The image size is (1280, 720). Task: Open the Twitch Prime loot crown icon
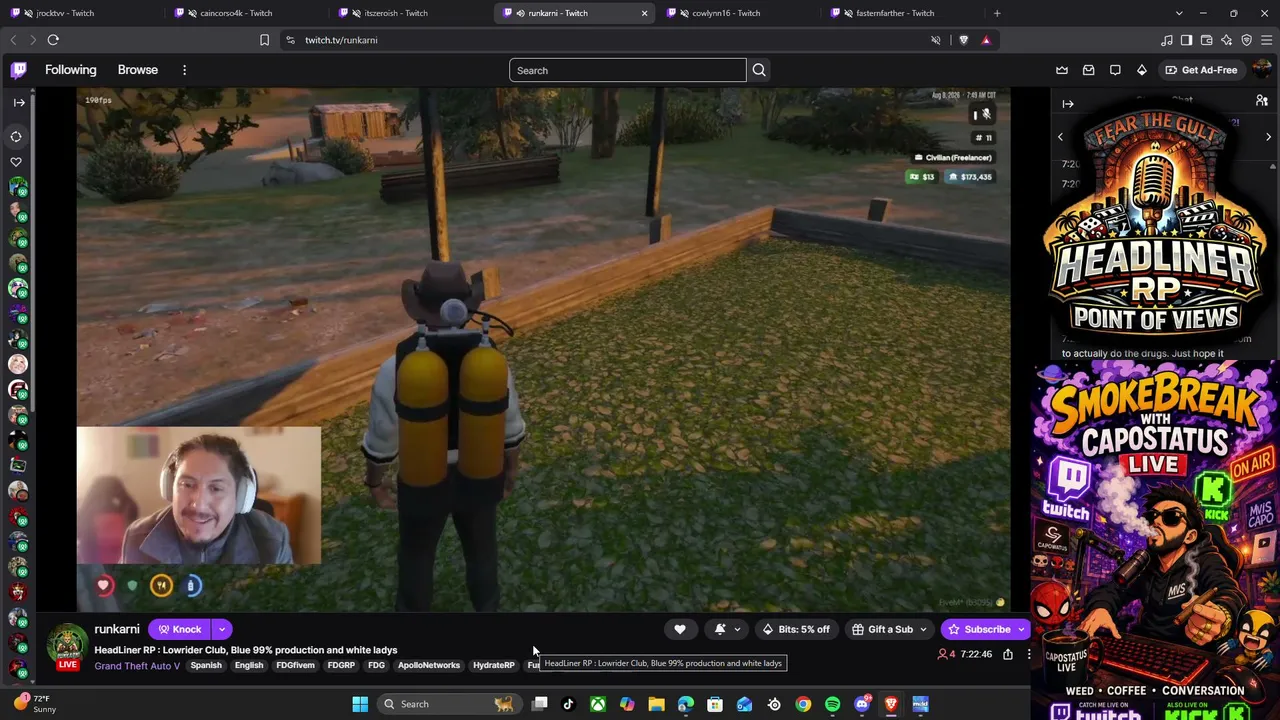pos(1062,70)
